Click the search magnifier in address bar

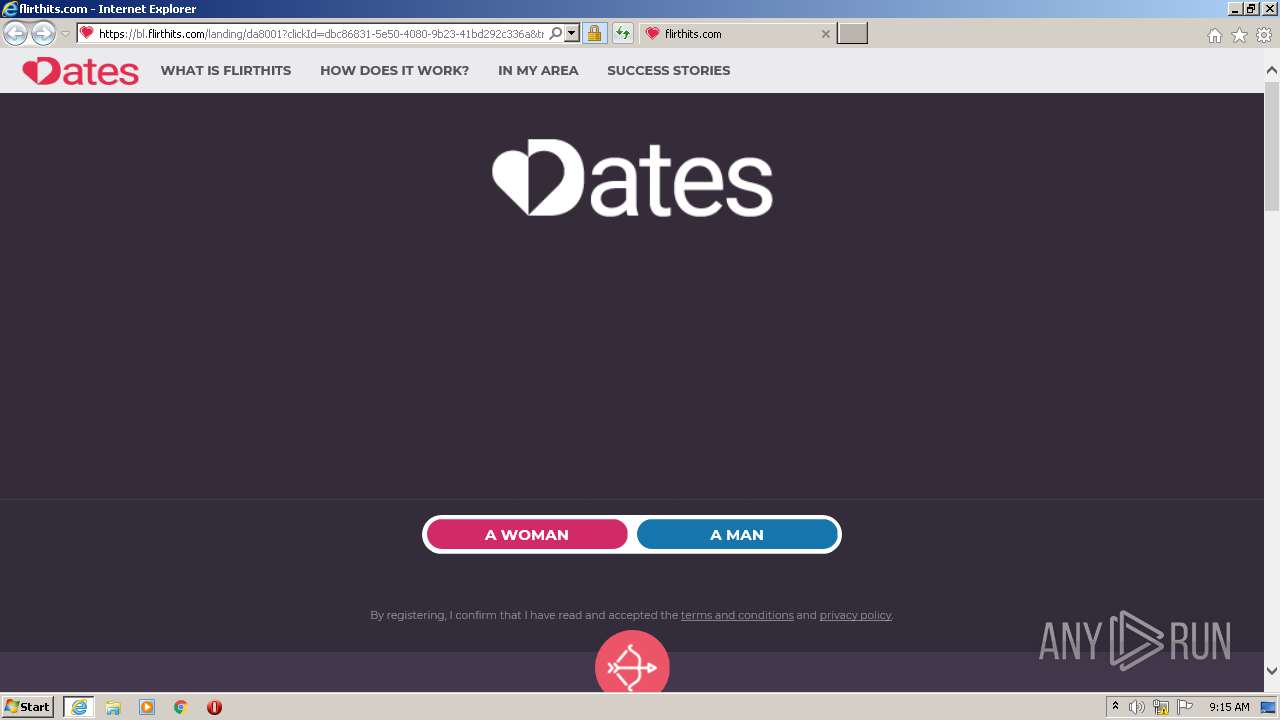(556, 33)
